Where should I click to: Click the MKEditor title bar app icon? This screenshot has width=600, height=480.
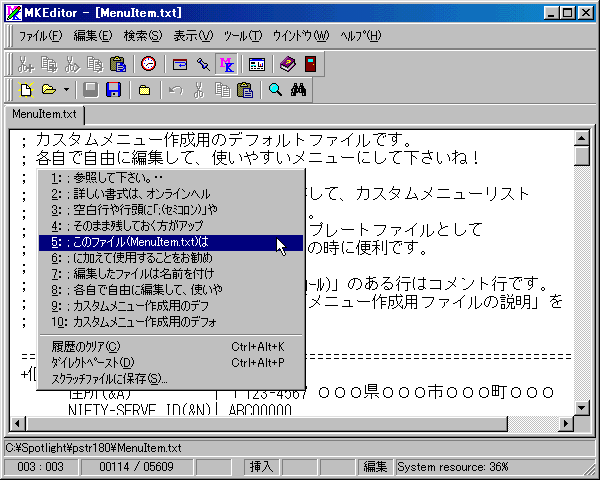[13, 13]
